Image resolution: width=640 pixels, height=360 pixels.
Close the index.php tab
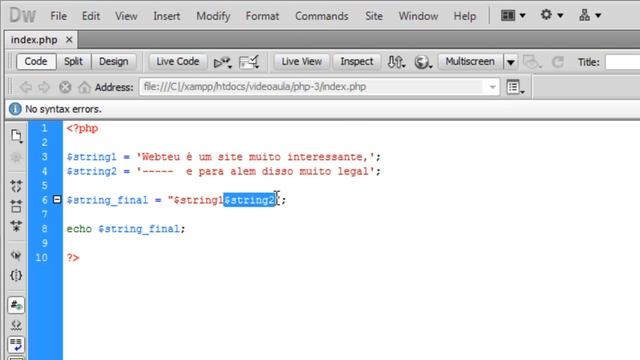[69, 40]
